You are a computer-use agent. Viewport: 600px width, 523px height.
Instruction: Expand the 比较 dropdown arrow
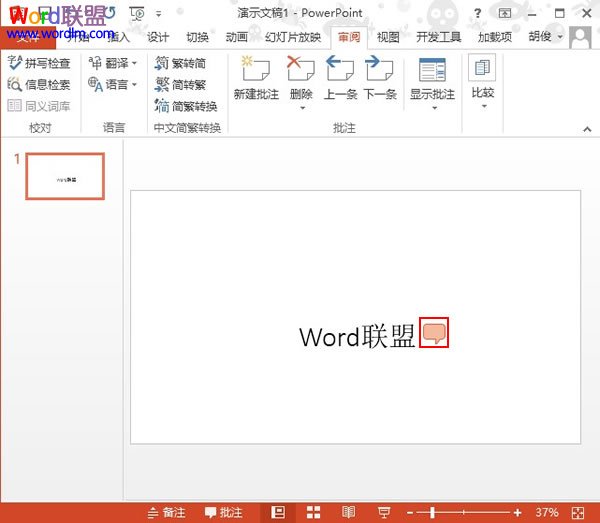click(x=484, y=106)
